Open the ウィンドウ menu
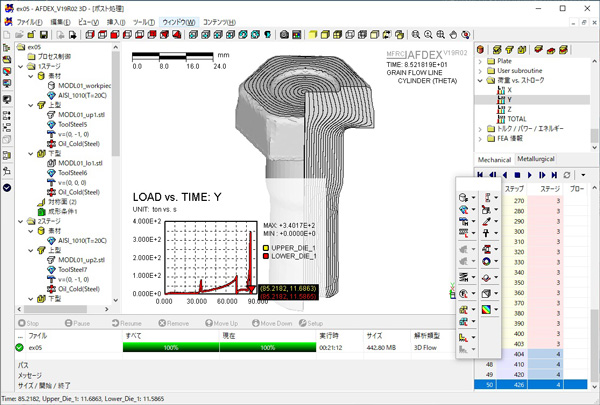Viewport: 600px width, 405px height. (179, 22)
